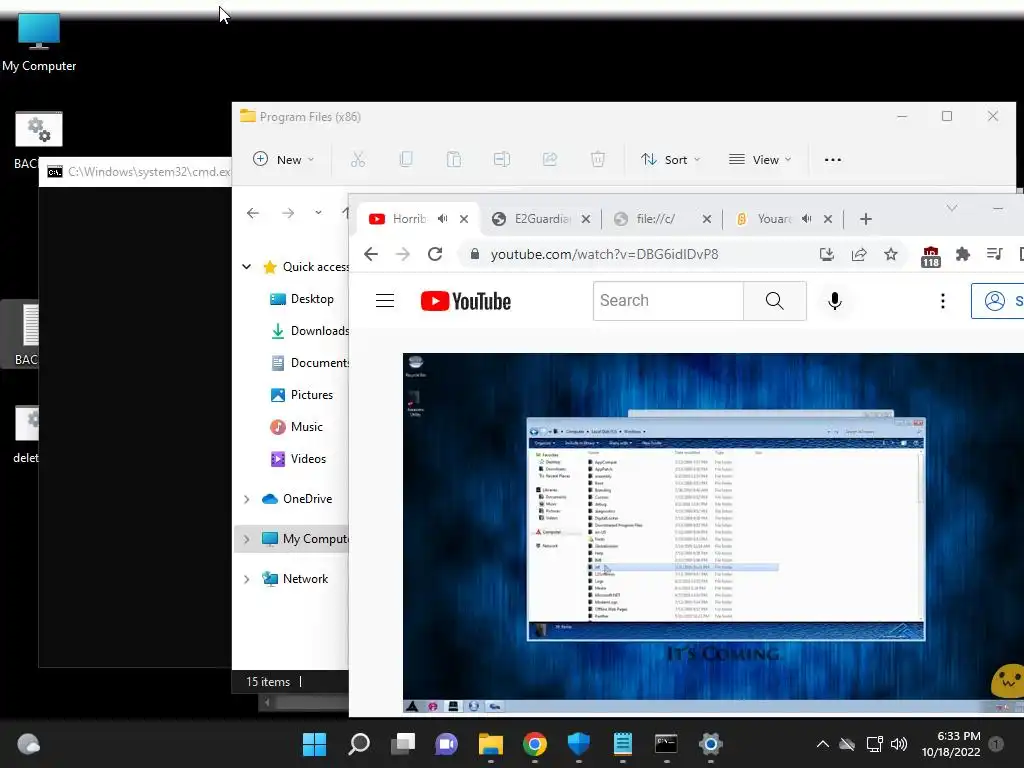The image size is (1024, 768).
Task: Share this page icon in address bar
Action: coord(859,254)
